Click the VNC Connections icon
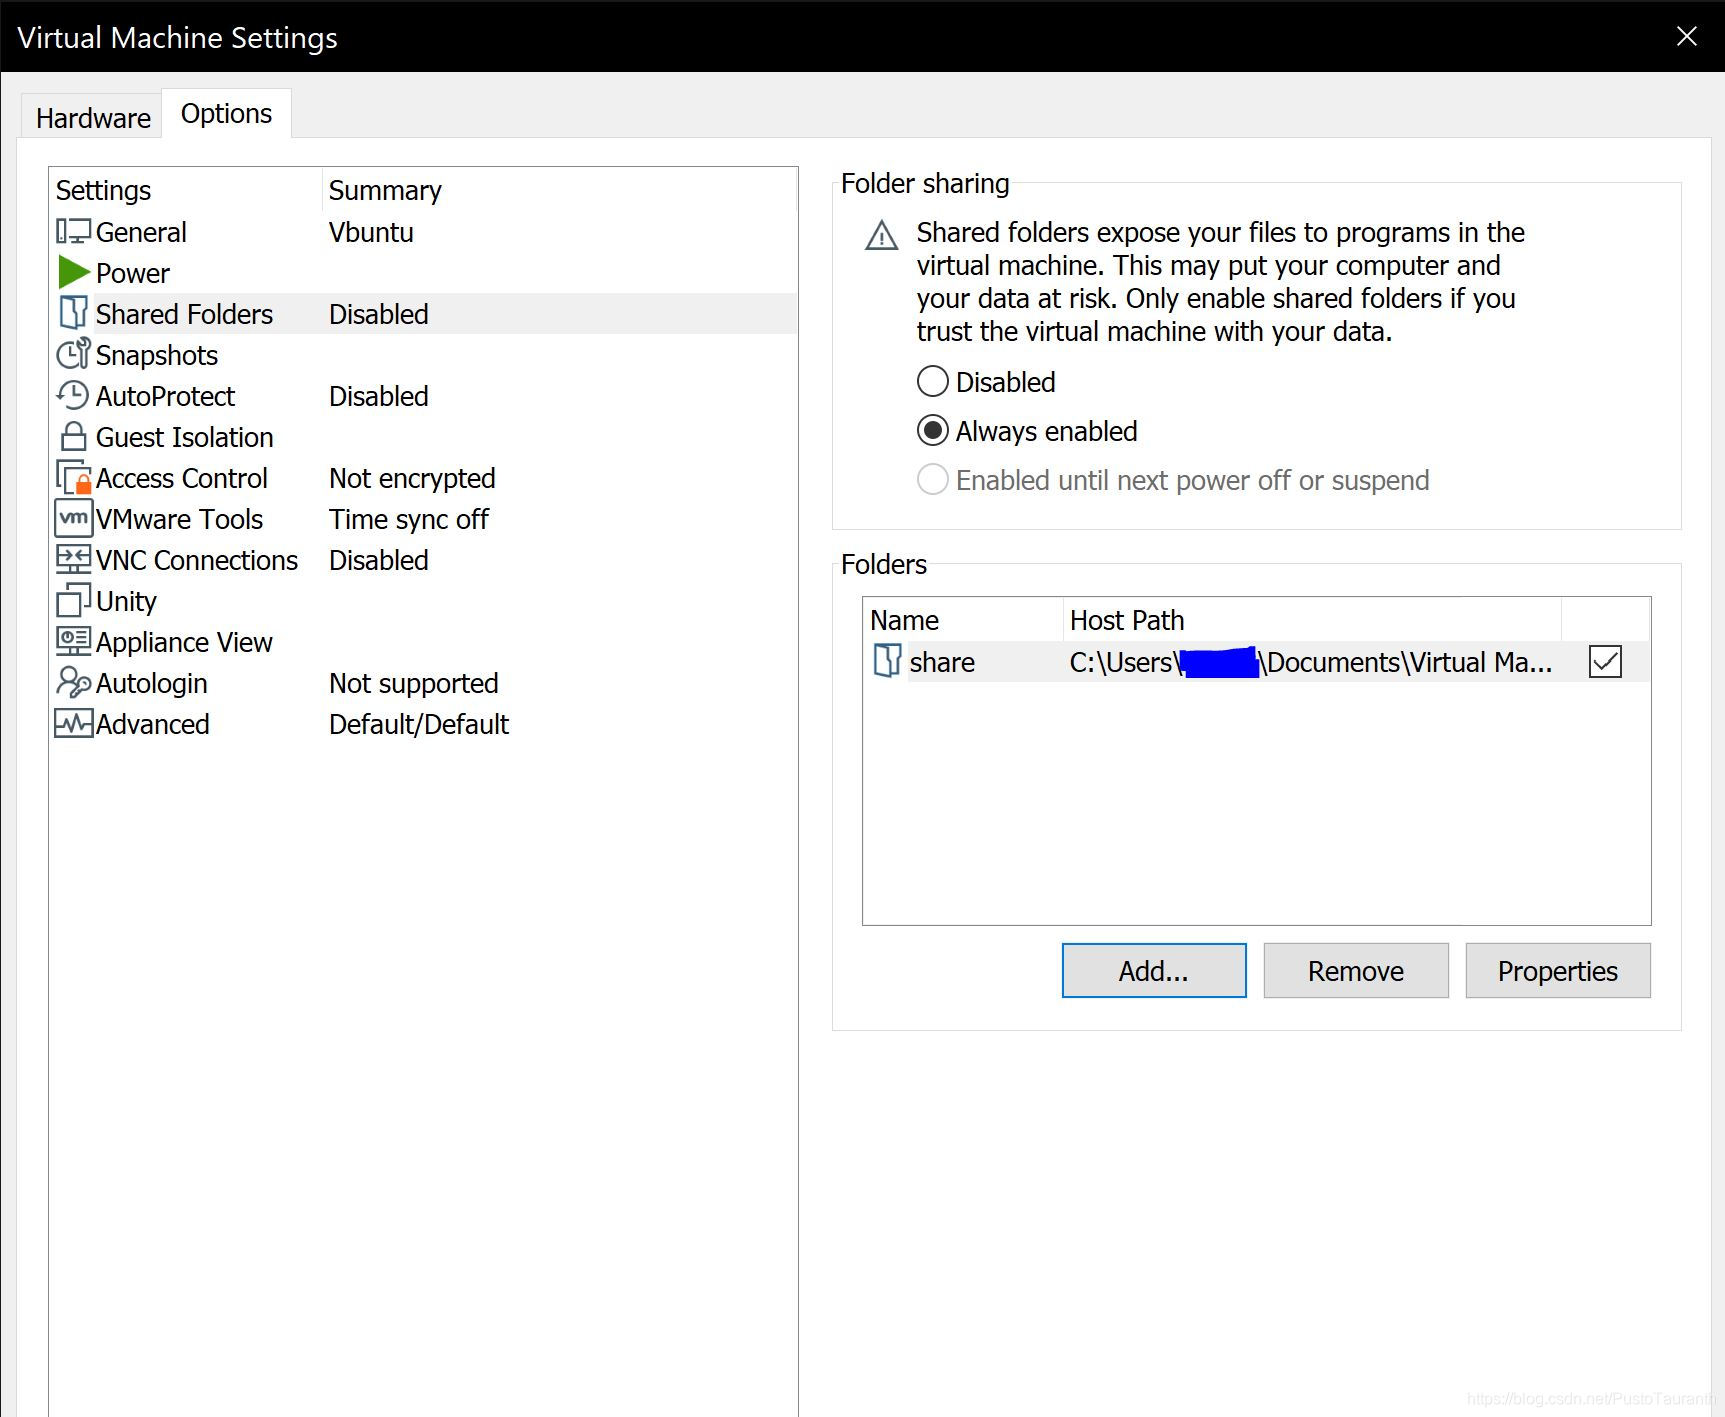 (x=73, y=559)
